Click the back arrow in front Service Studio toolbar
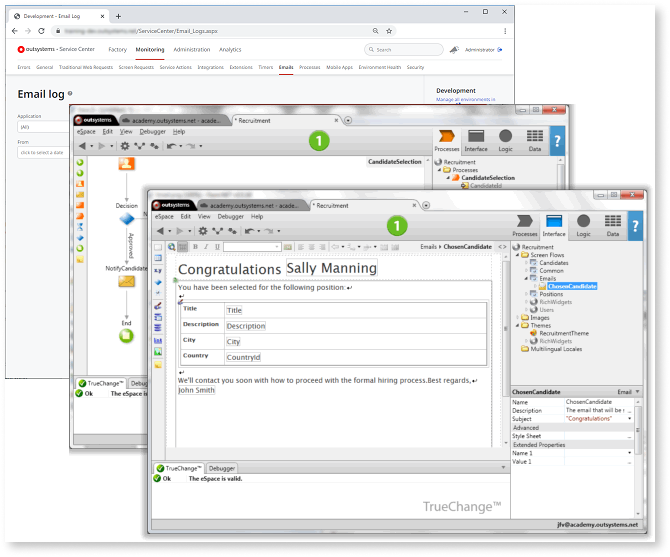Image resolution: width=670 pixels, height=557 pixels. tap(160, 231)
